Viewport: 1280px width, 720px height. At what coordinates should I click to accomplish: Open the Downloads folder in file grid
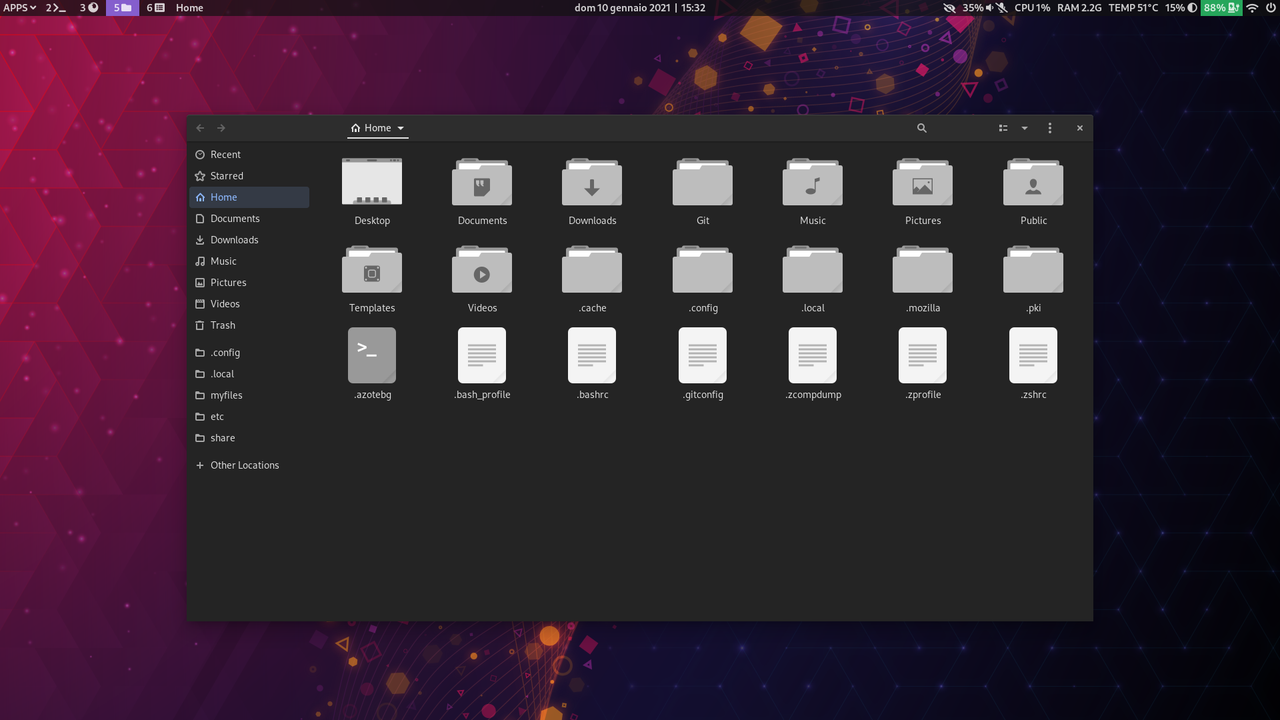click(x=592, y=182)
